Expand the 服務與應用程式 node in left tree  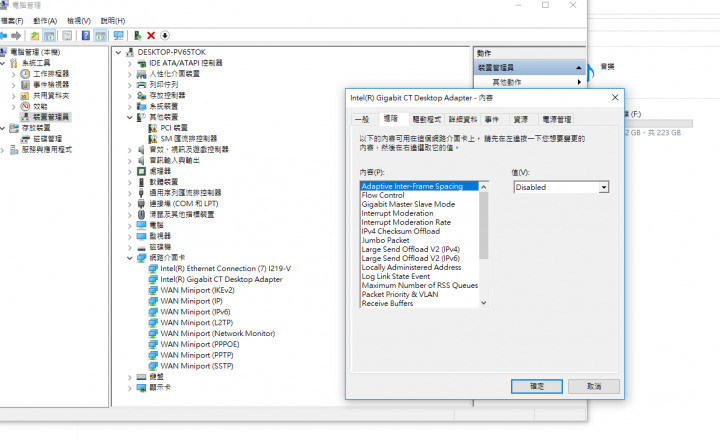click(3, 150)
